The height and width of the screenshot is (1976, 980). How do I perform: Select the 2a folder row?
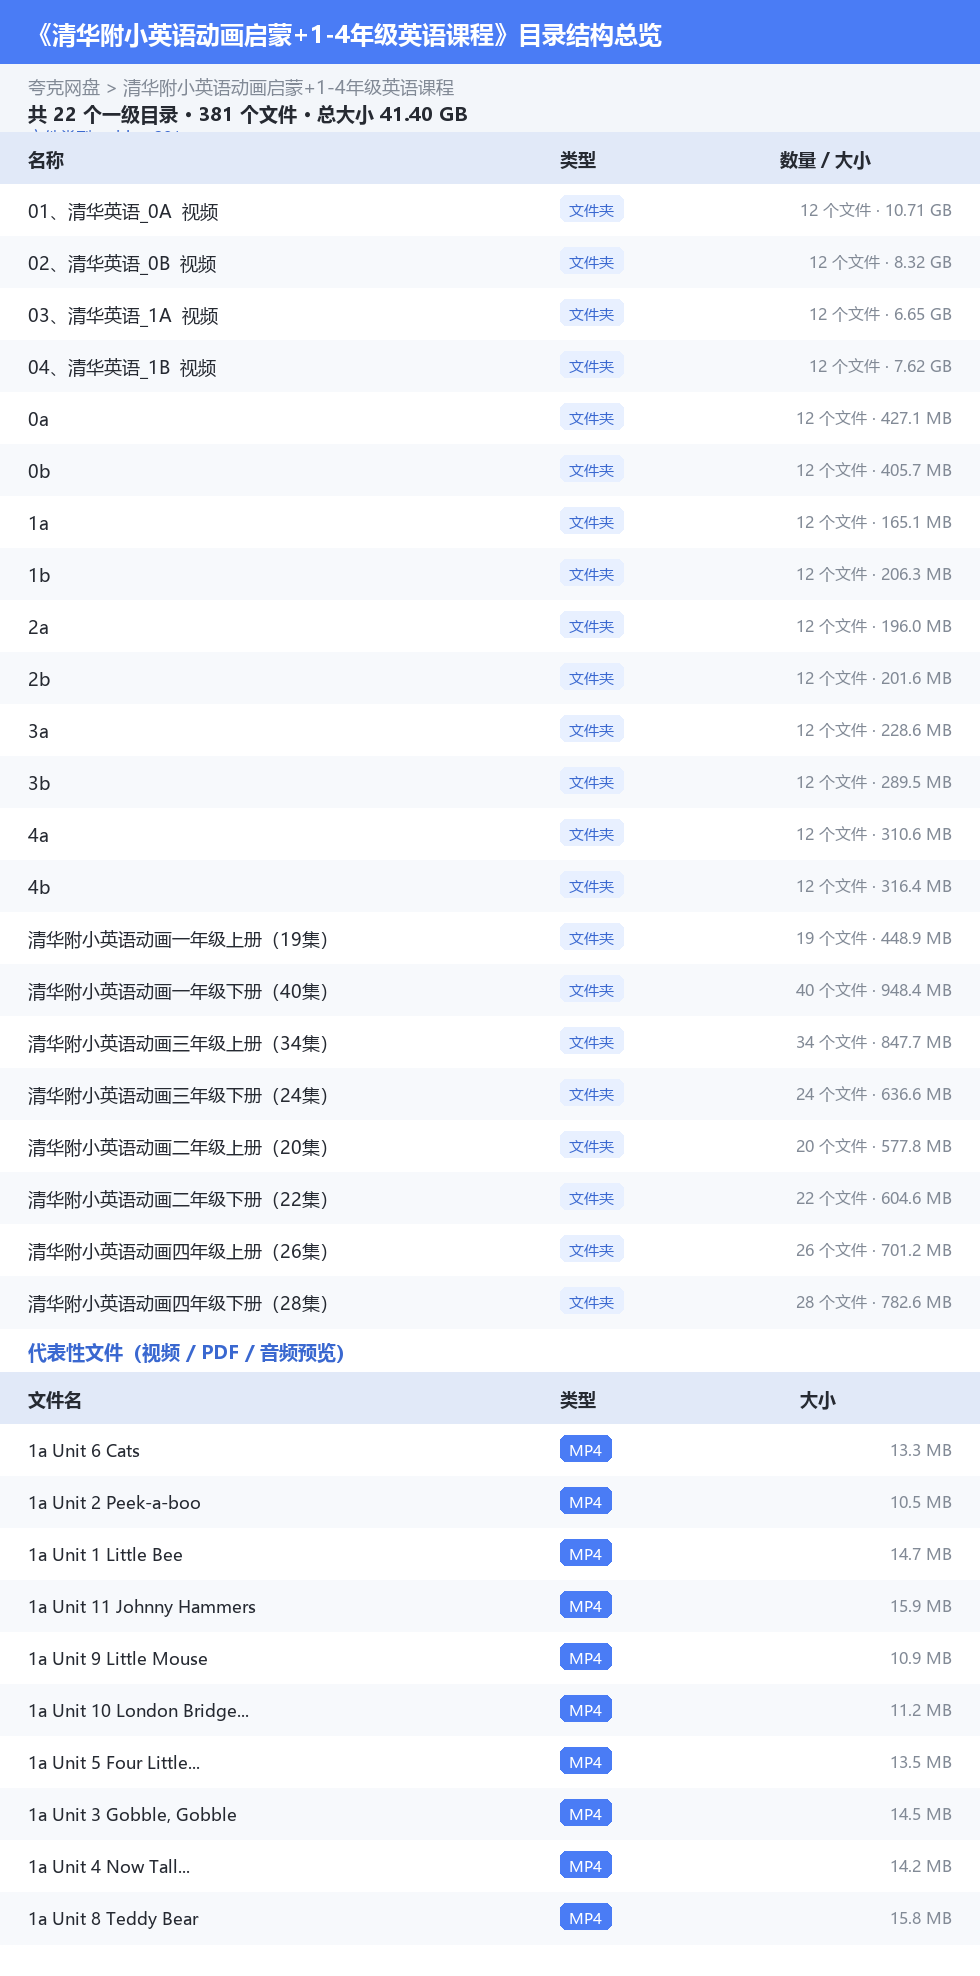(490, 626)
